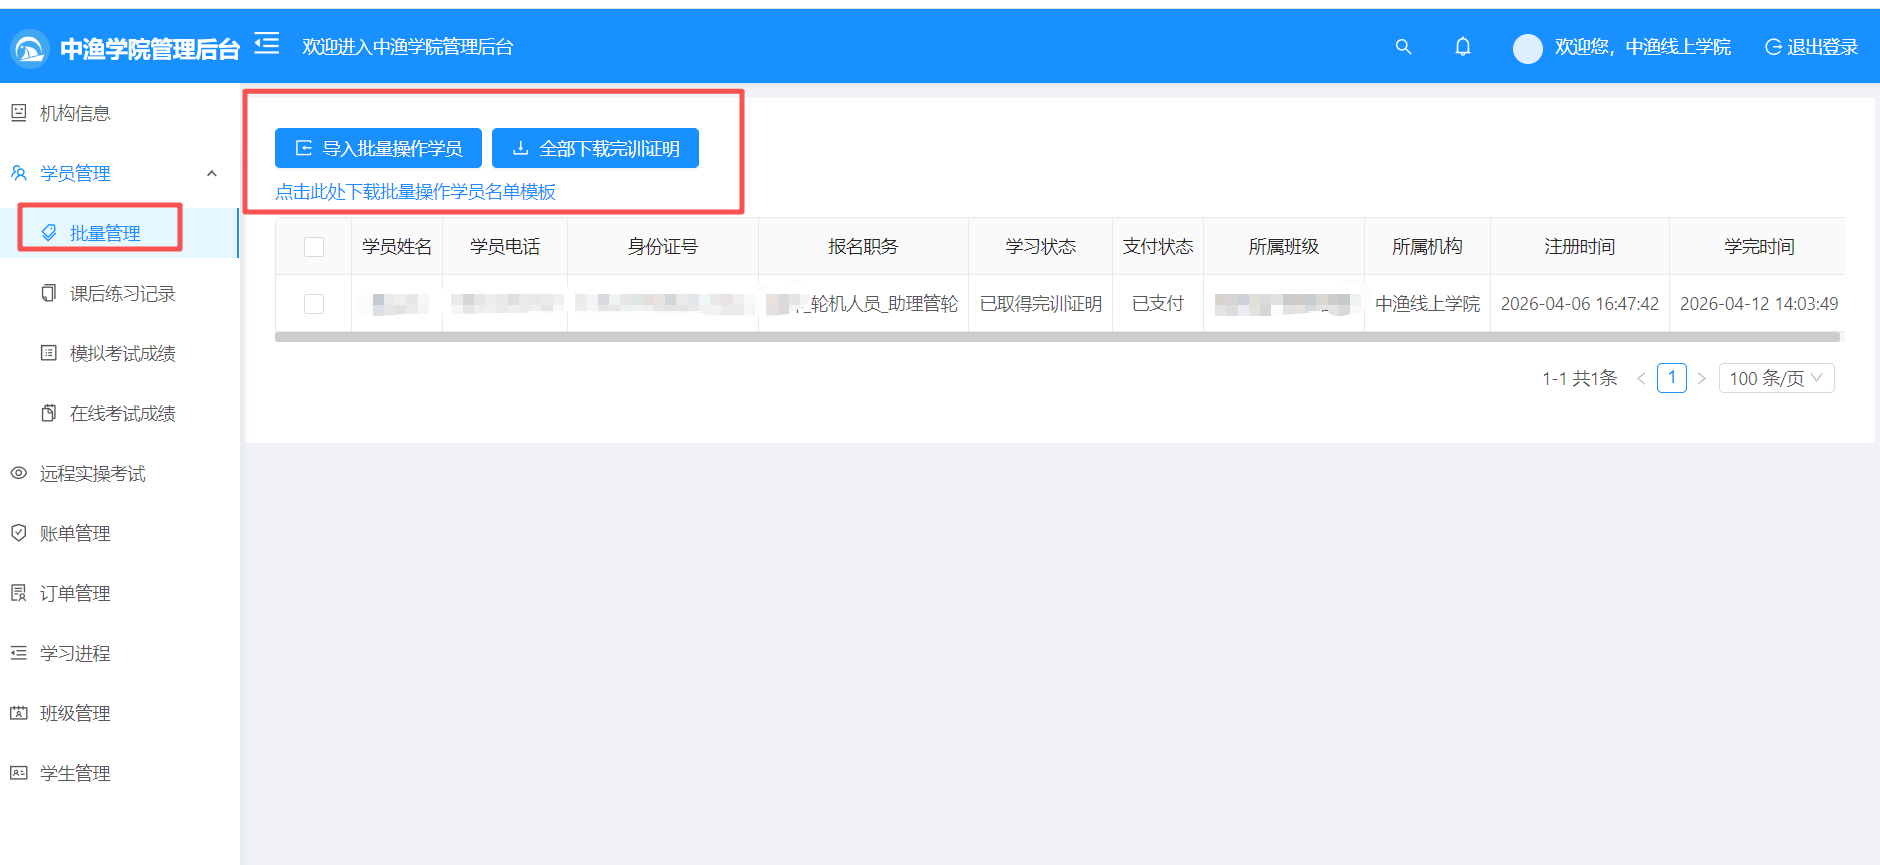This screenshot has height=865, width=1880.
Task: Collapse the sidebar with the menu fold icon
Action: coord(266,43)
